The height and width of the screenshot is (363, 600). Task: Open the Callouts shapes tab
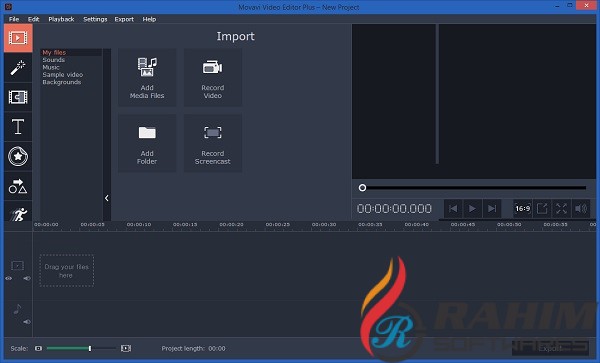18,186
